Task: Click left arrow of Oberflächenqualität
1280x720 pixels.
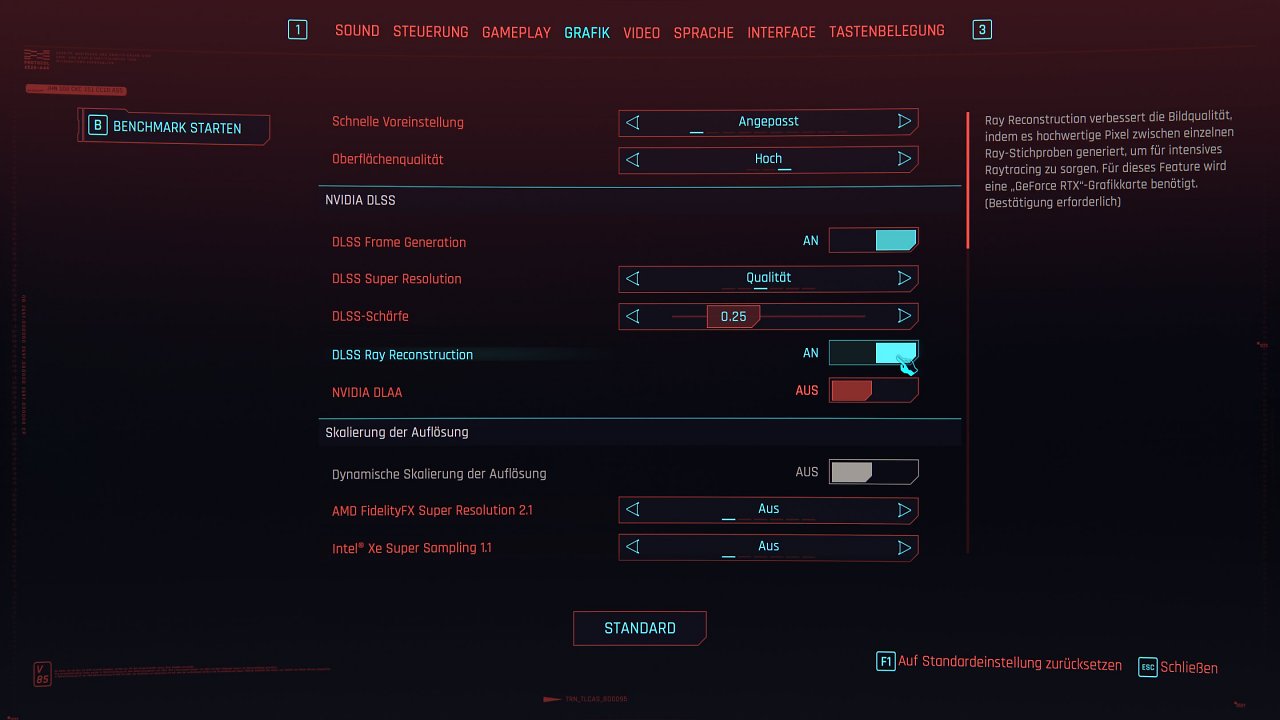Action: [632, 159]
